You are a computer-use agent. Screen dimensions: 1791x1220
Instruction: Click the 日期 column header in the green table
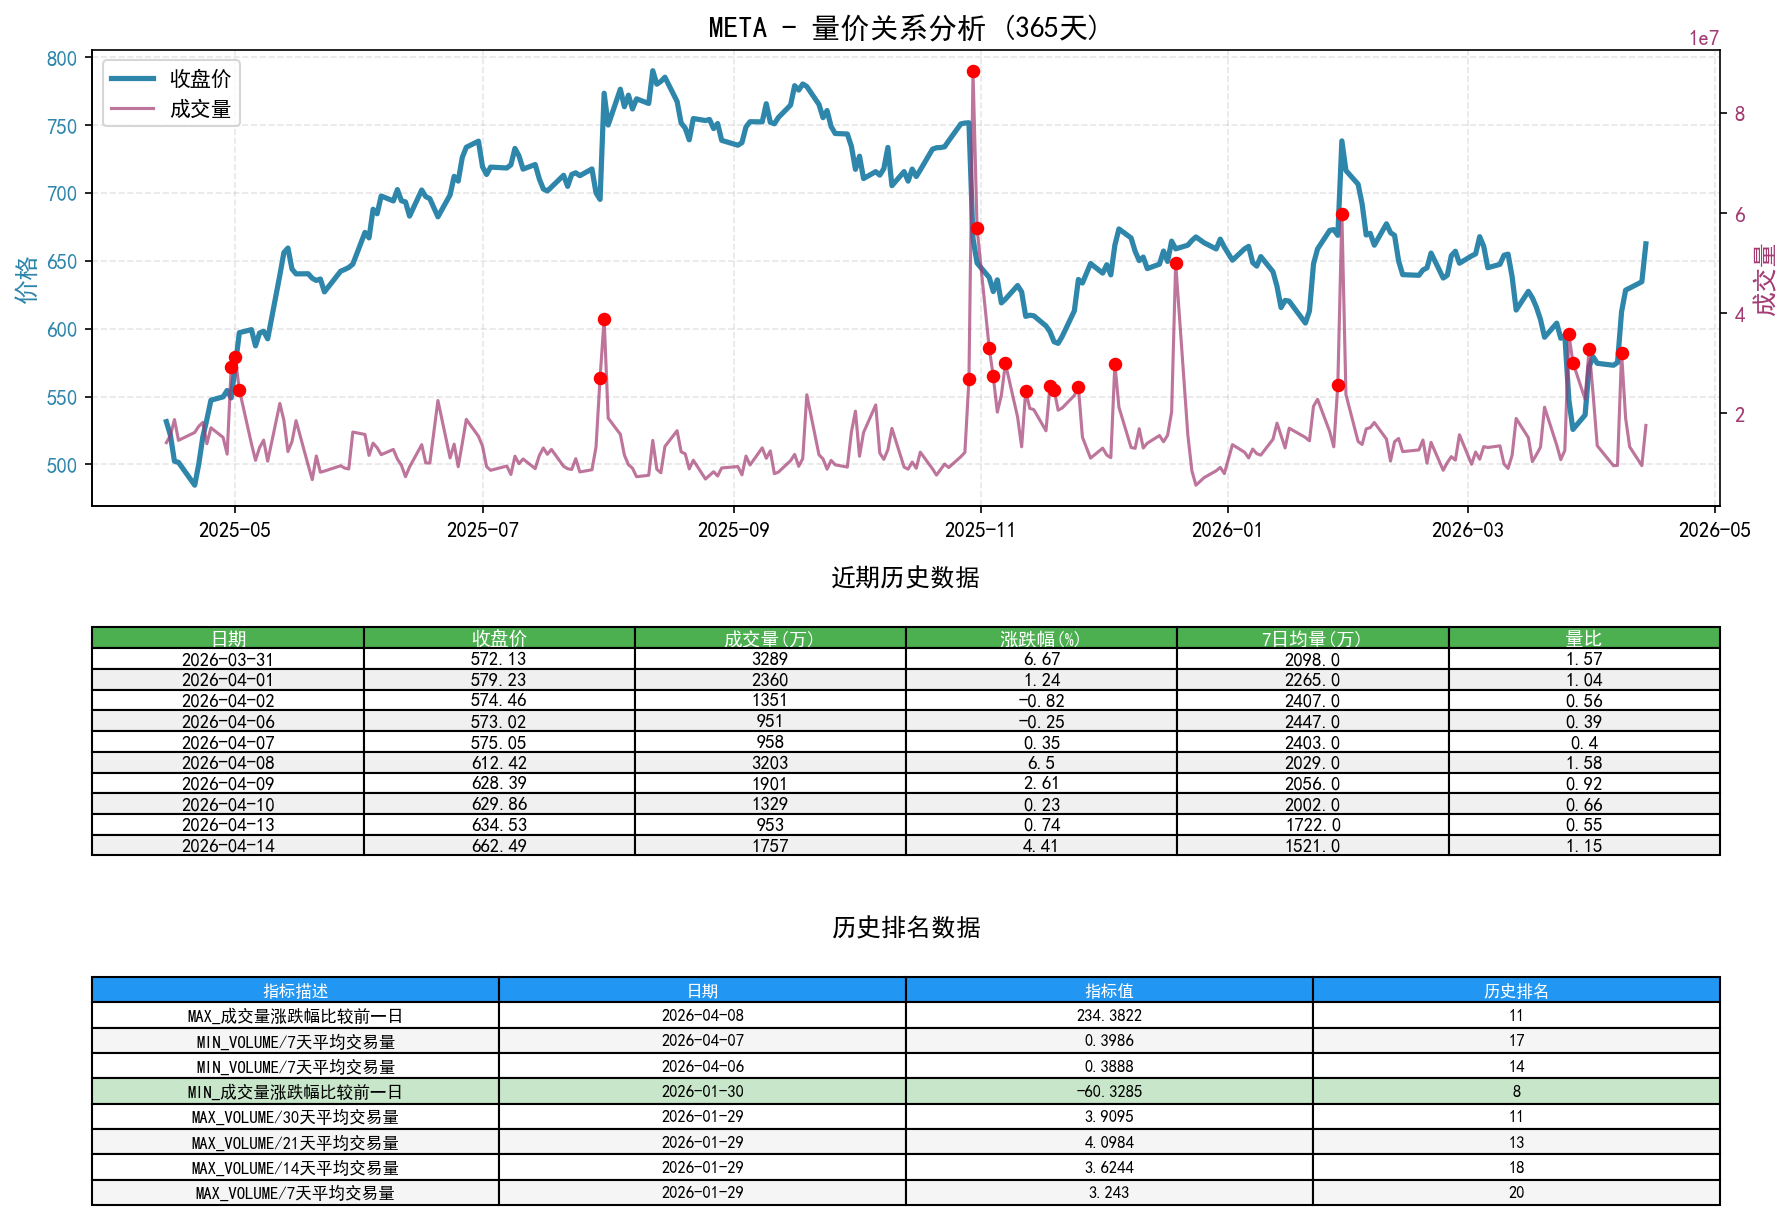pos(228,638)
